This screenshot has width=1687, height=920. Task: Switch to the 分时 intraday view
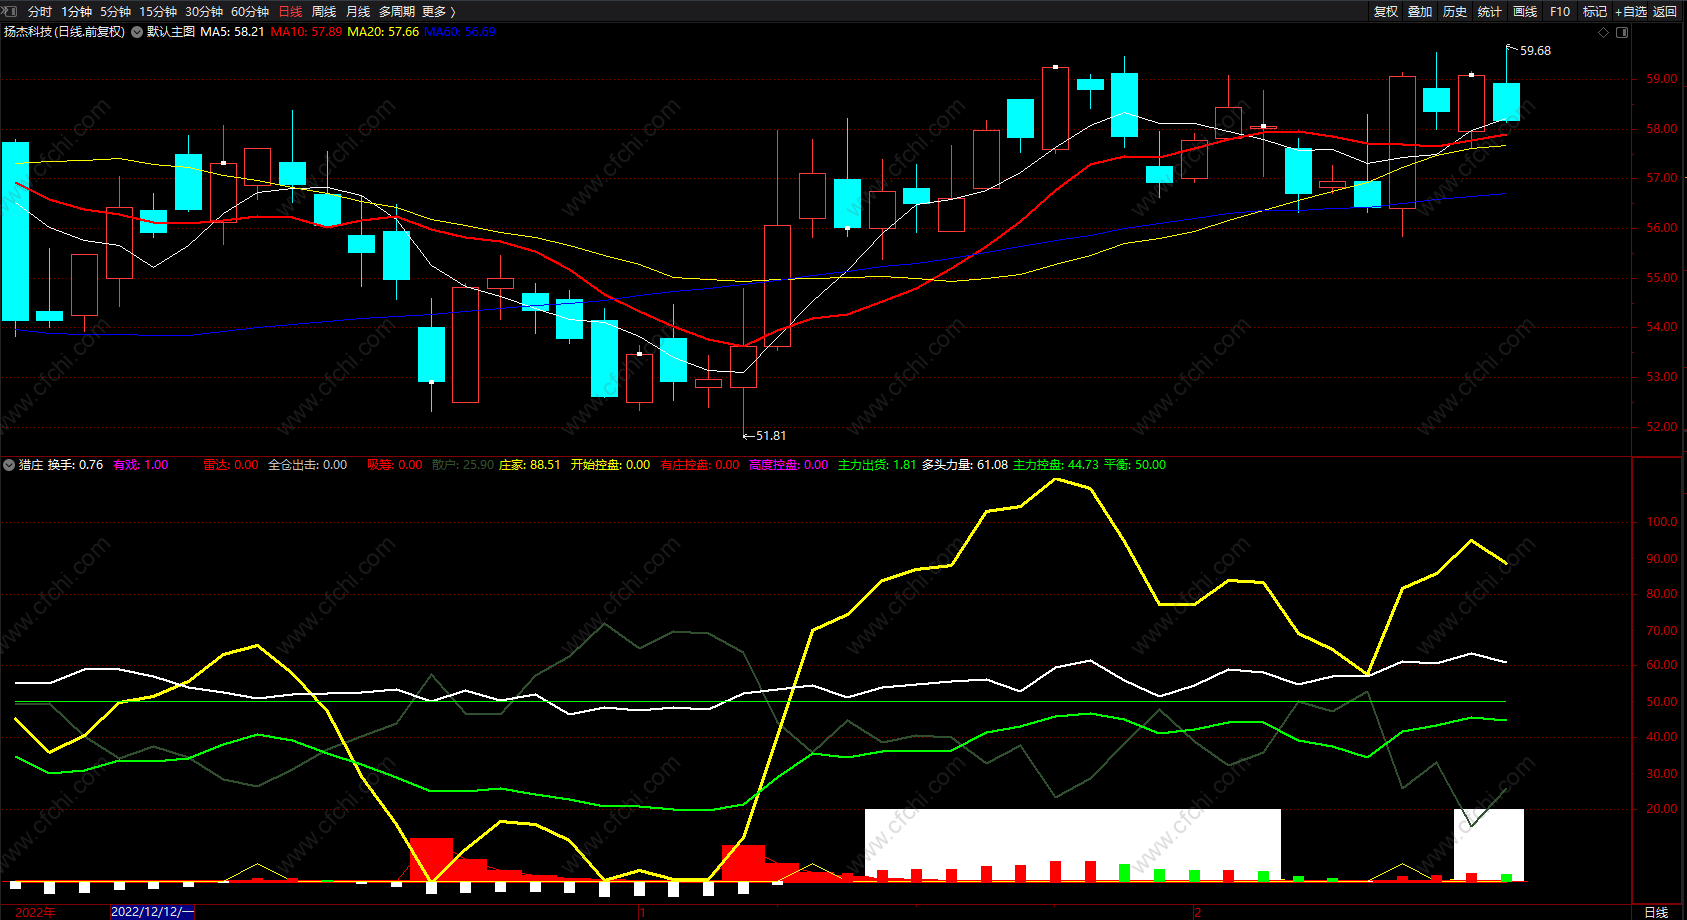(40, 11)
